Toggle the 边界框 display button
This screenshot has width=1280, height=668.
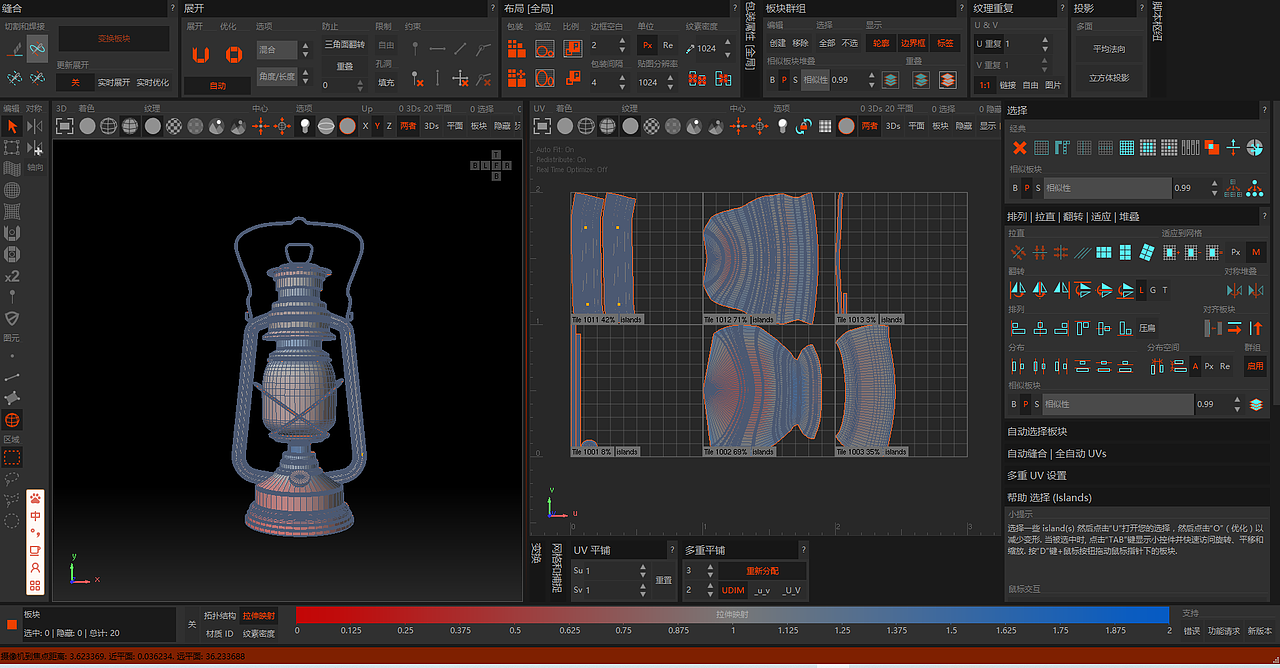(913, 44)
